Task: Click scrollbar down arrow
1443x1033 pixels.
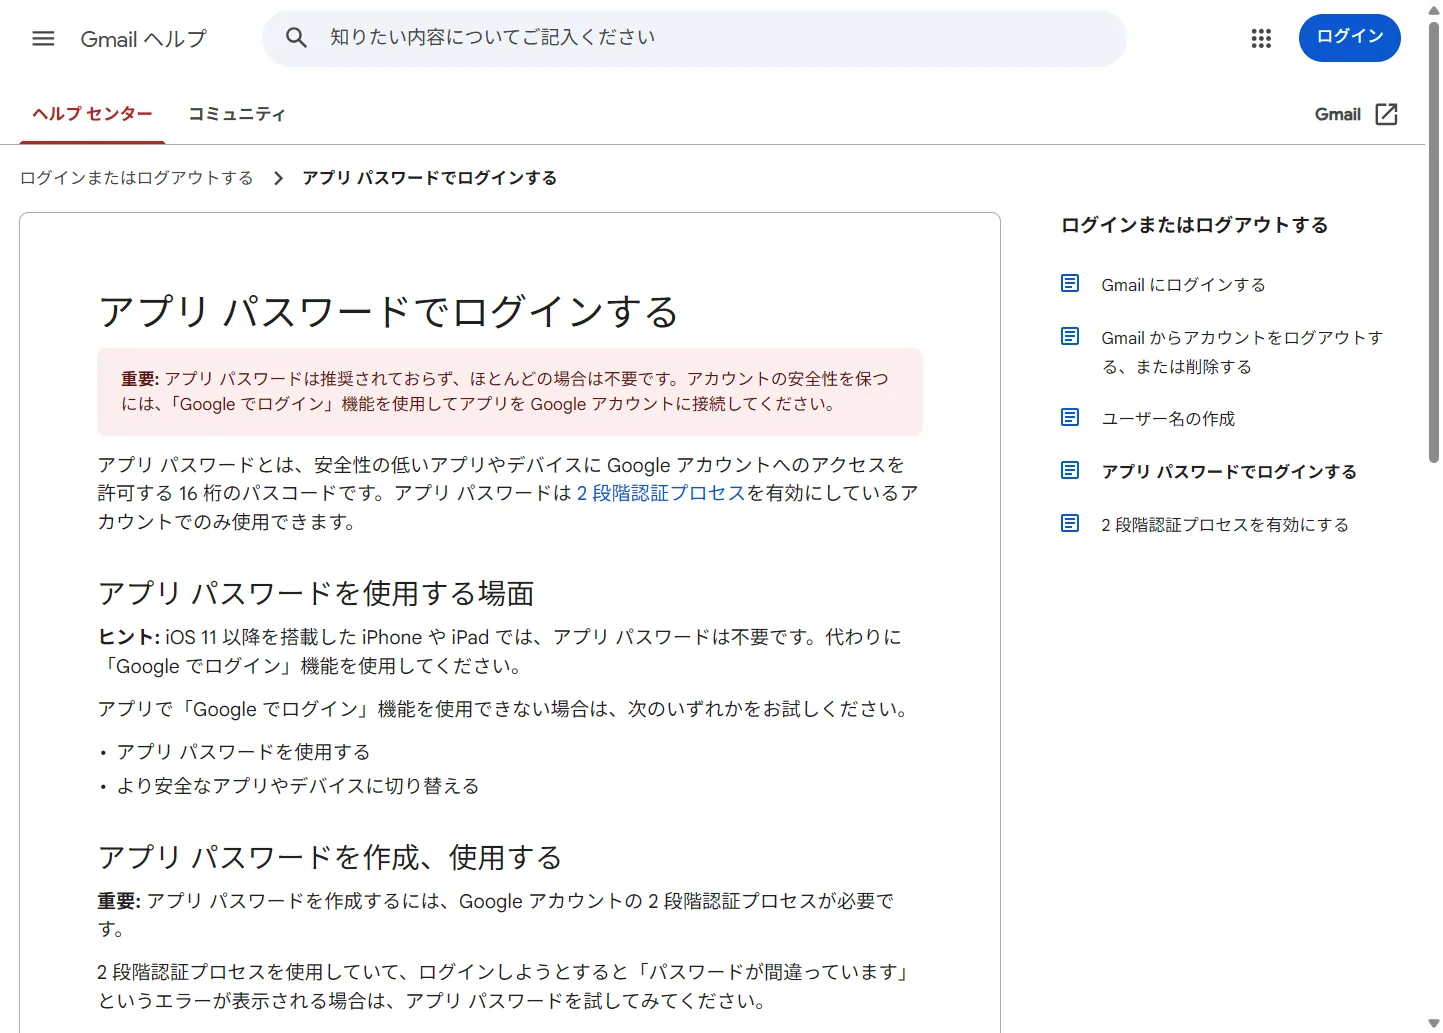Action: (x=1433, y=1024)
